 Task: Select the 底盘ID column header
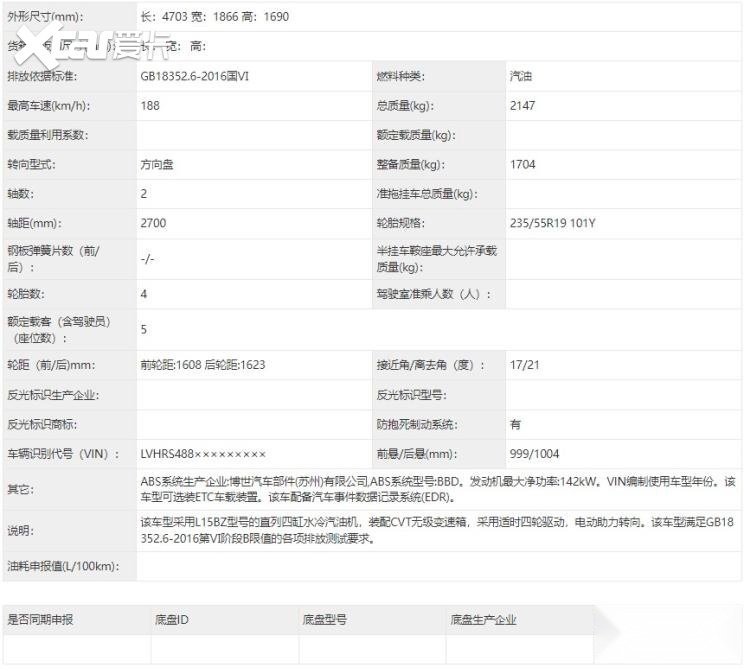[172, 620]
